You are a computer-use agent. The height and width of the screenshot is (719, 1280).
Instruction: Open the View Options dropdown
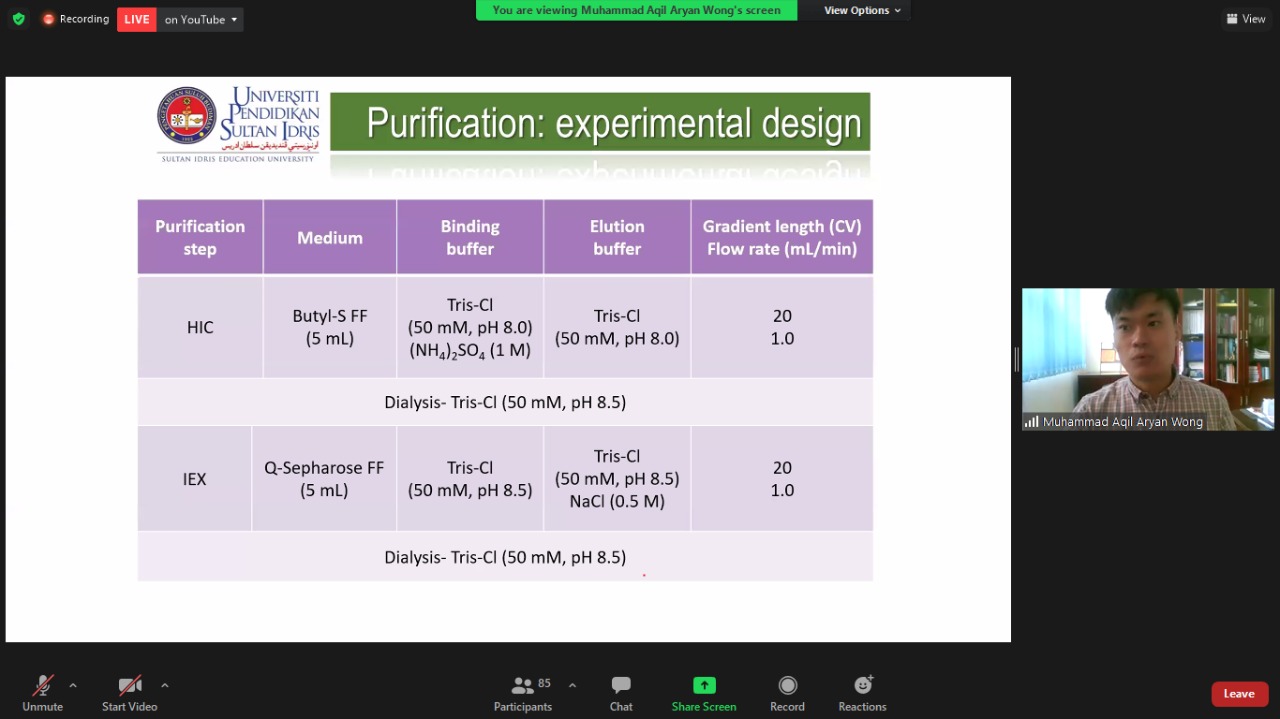click(862, 10)
